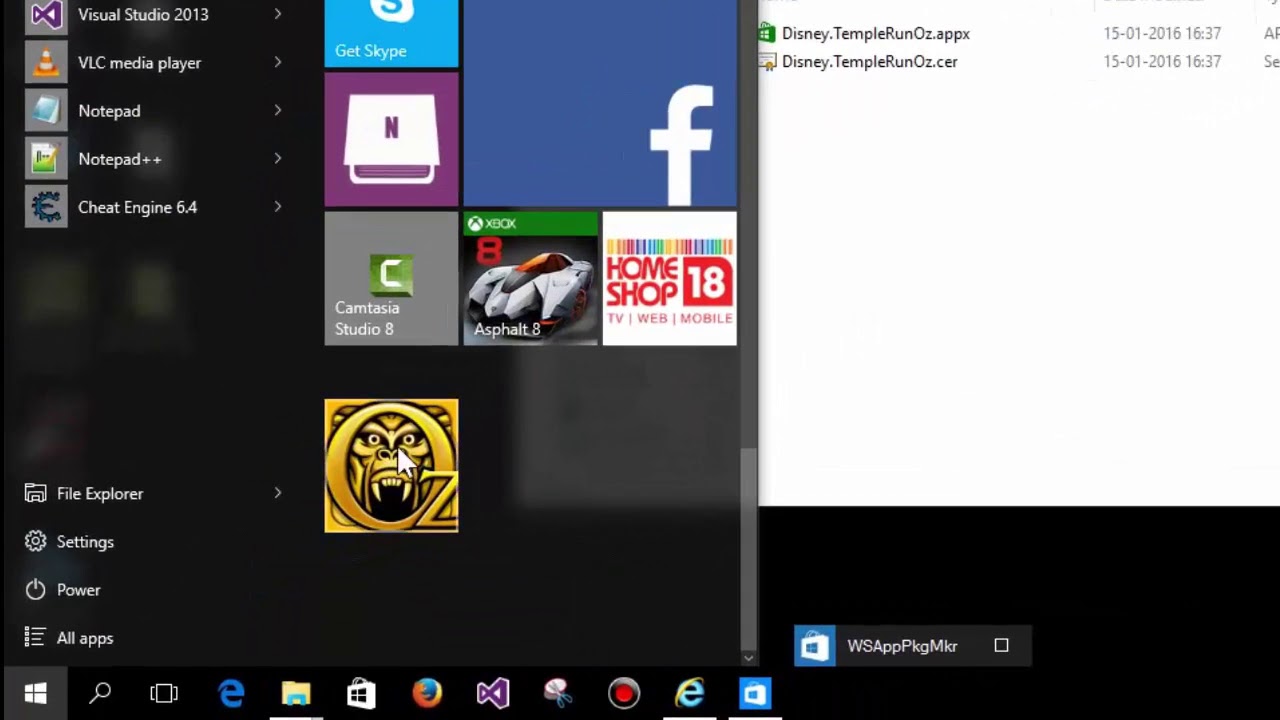Click the square button on WSAppPkgMkr preview
This screenshot has height=720, width=1280.
[1001, 646]
